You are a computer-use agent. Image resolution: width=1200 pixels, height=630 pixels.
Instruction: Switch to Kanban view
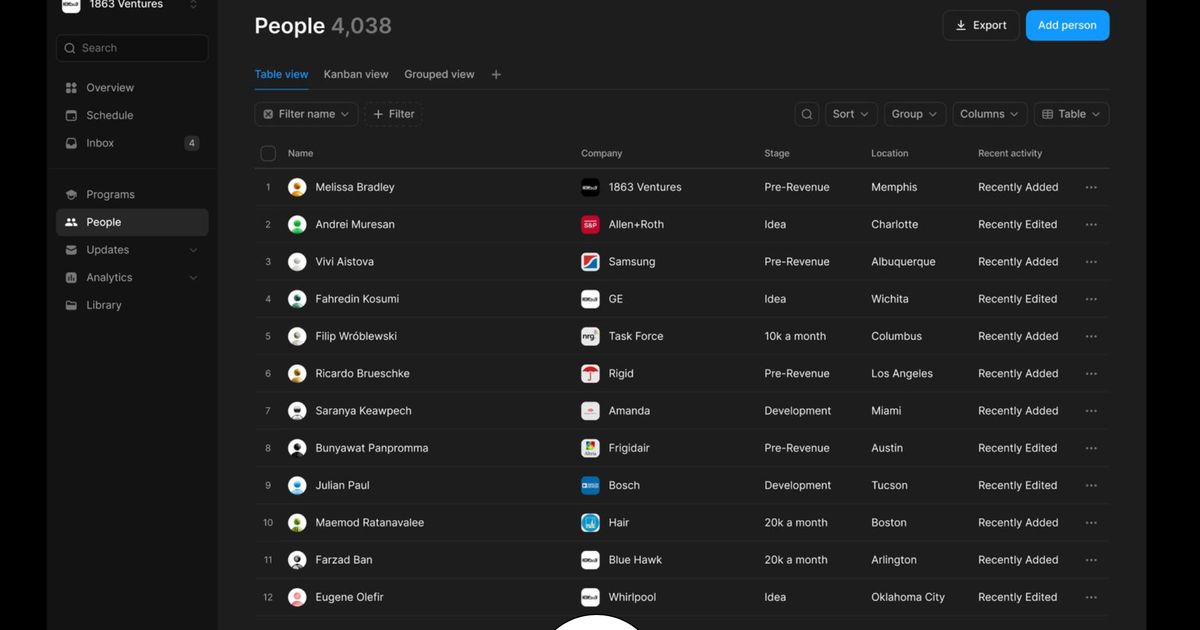click(356, 73)
